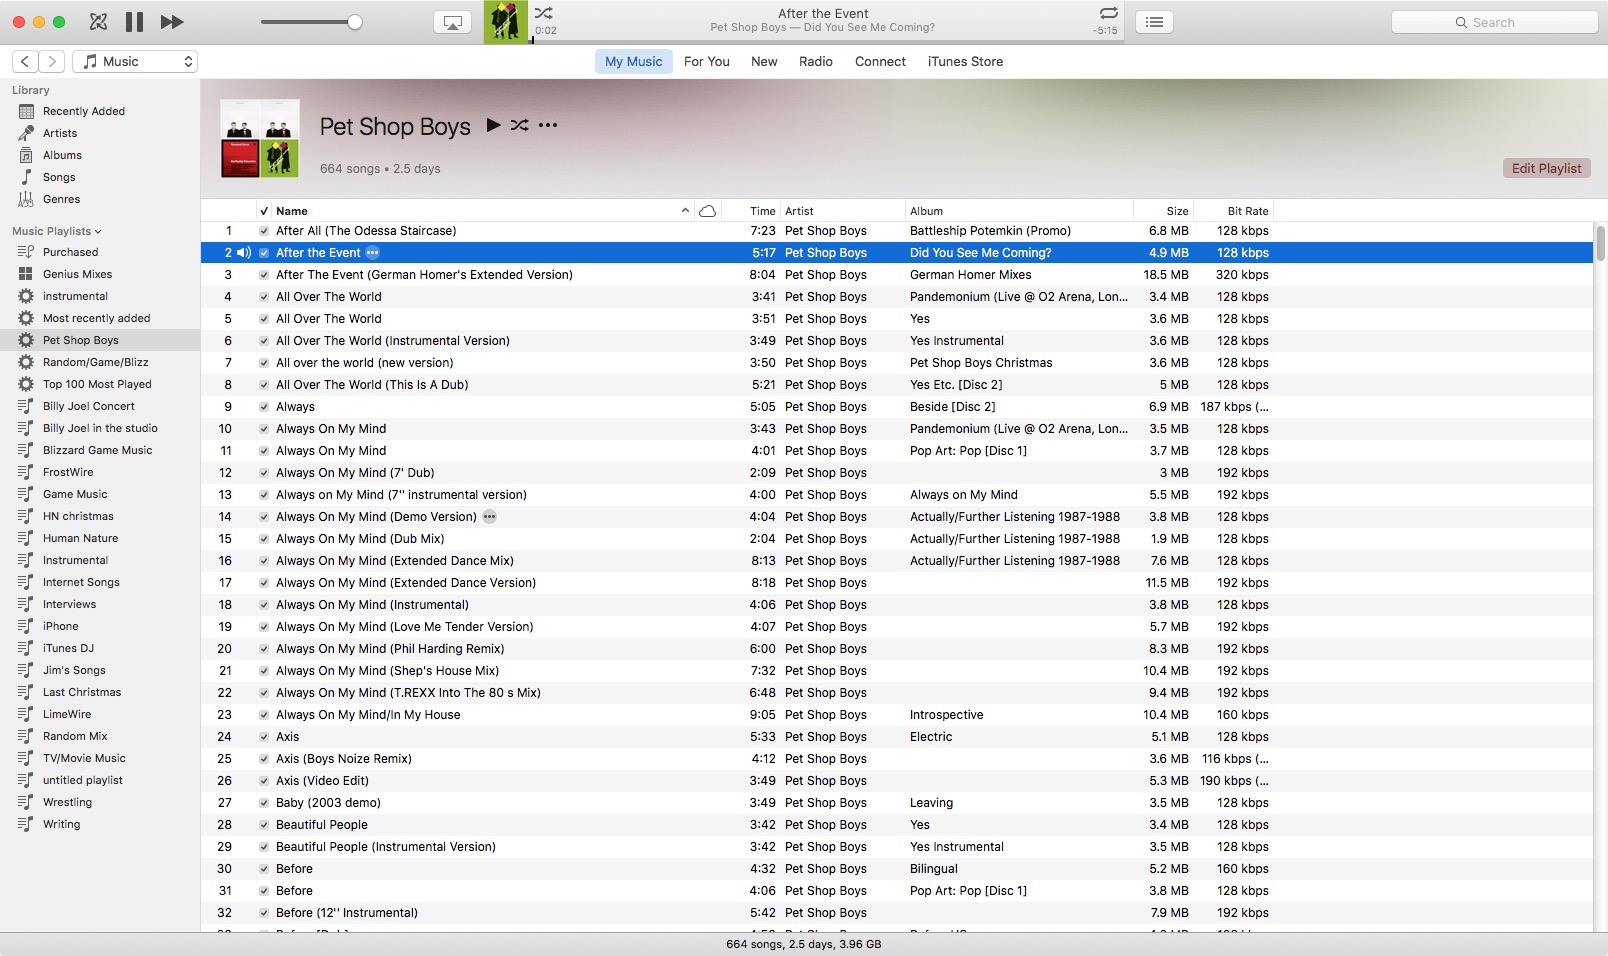This screenshot has width=1608, height=956.
Task: Sort songs by the Name column
Action: pos(483,211)
